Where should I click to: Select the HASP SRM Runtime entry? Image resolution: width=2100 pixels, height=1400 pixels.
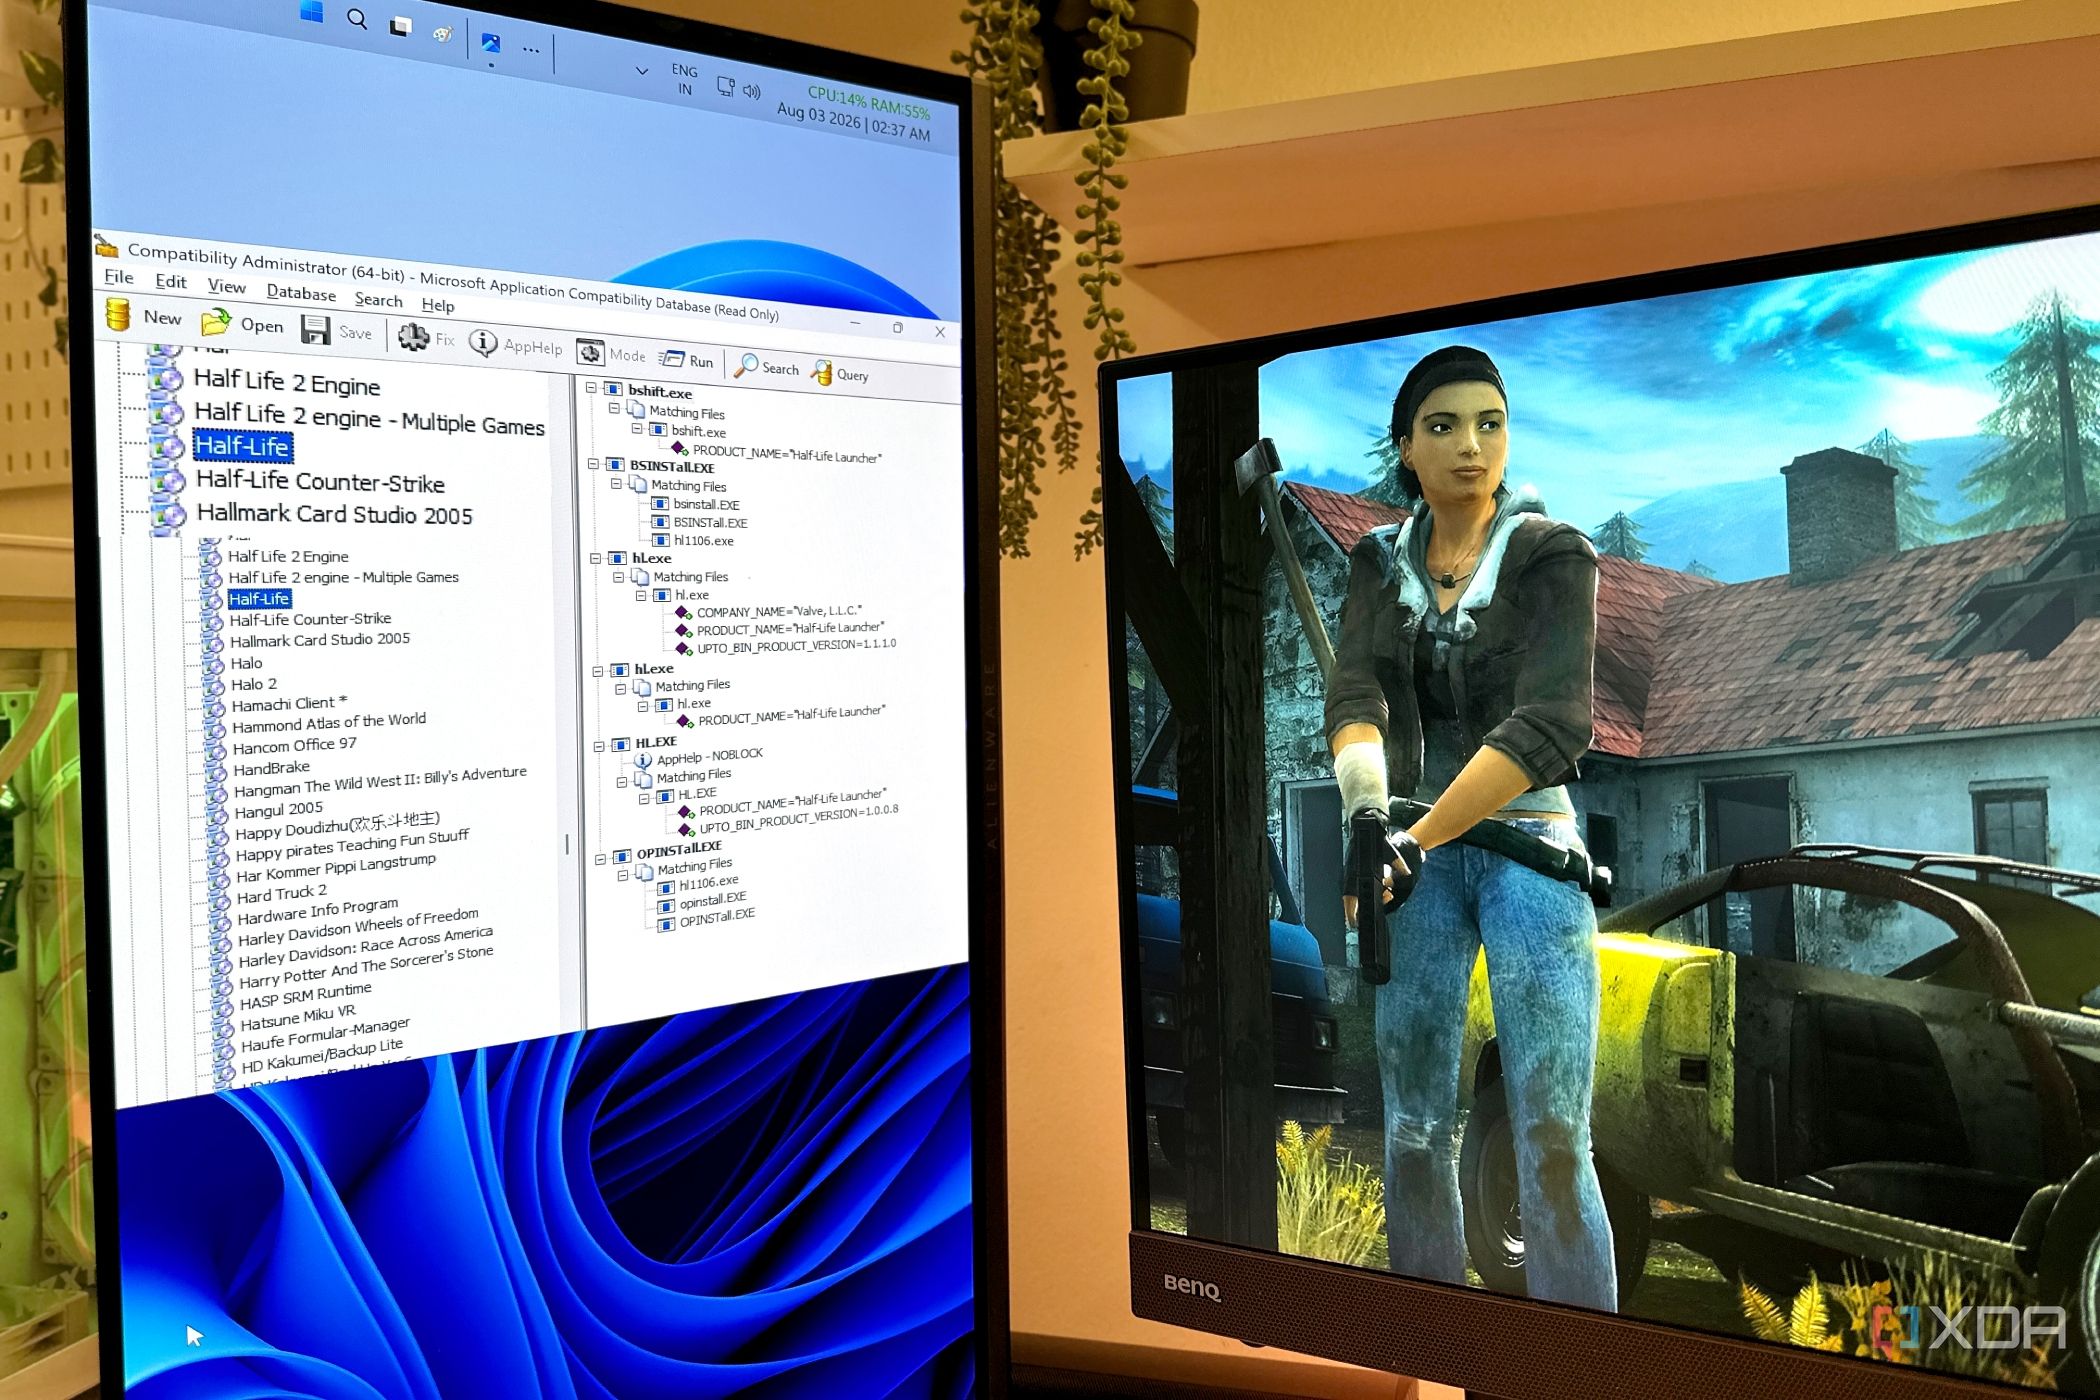(x=305, y=996)
